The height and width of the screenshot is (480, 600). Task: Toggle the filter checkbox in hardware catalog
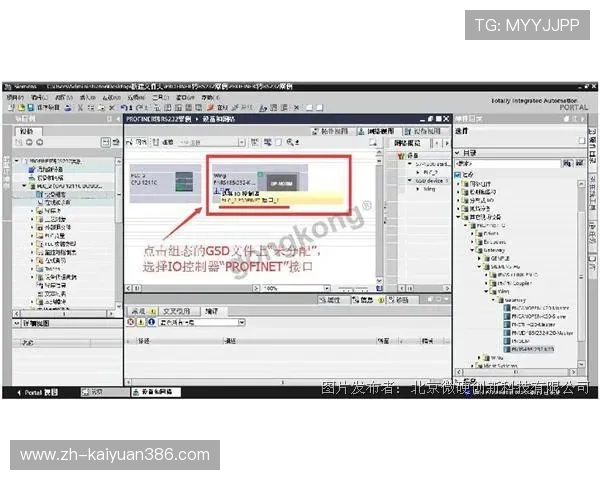pos(459,173)
